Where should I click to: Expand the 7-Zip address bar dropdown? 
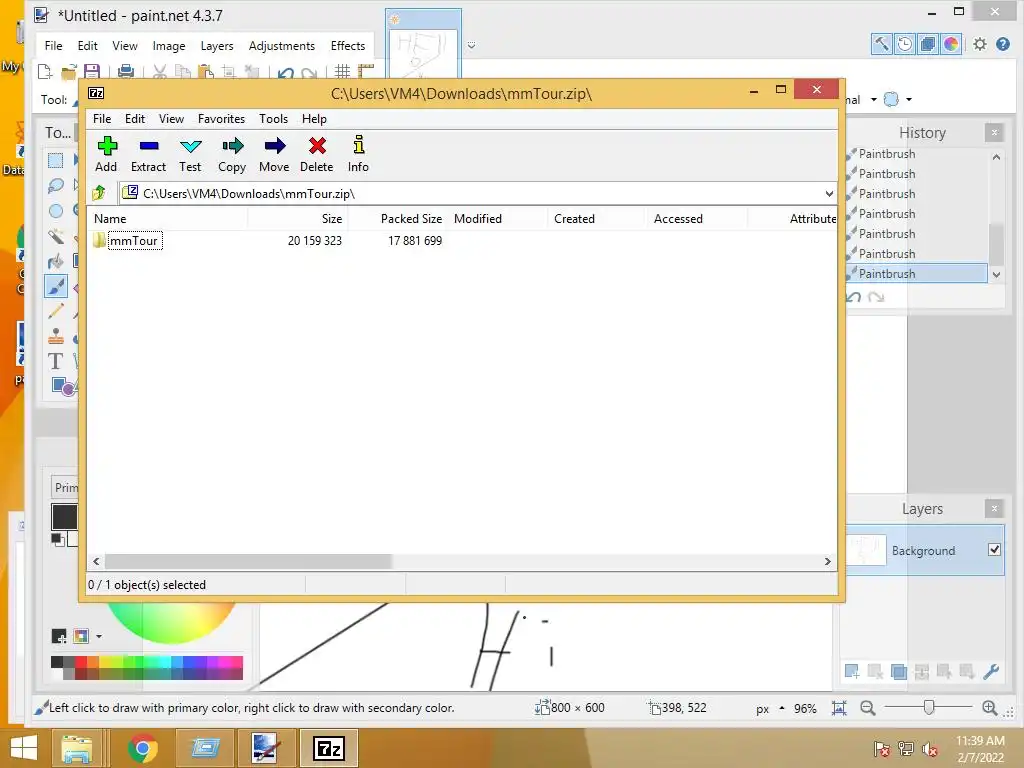(x=829, y=193)
